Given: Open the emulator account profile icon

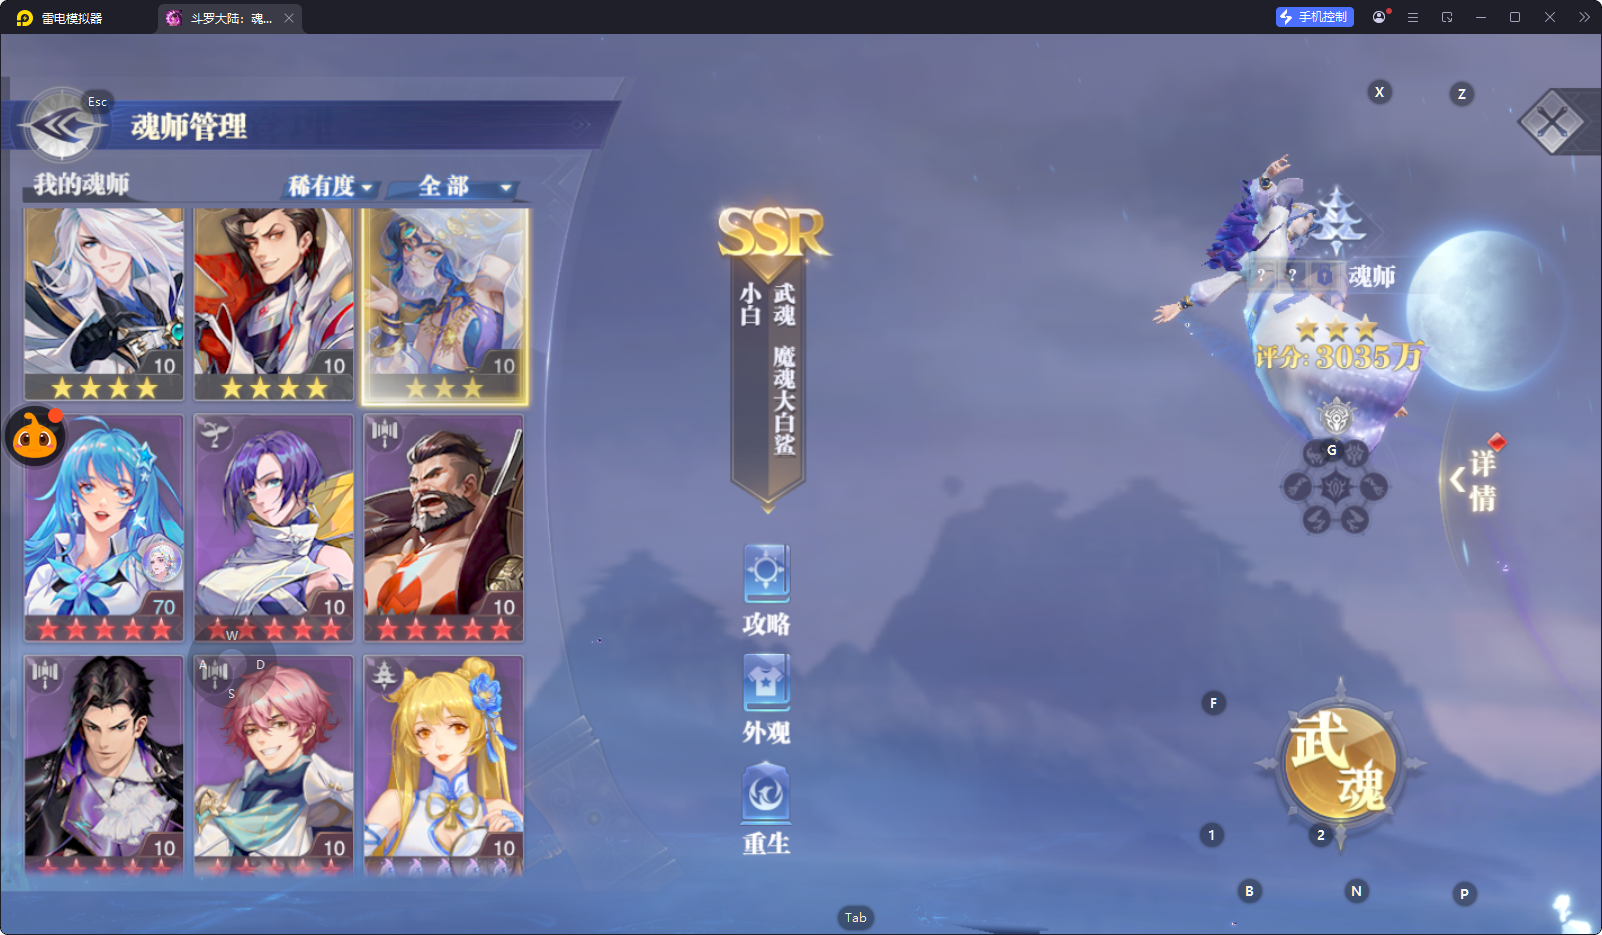Looking at the screenshot, I should click(1379, 17).
